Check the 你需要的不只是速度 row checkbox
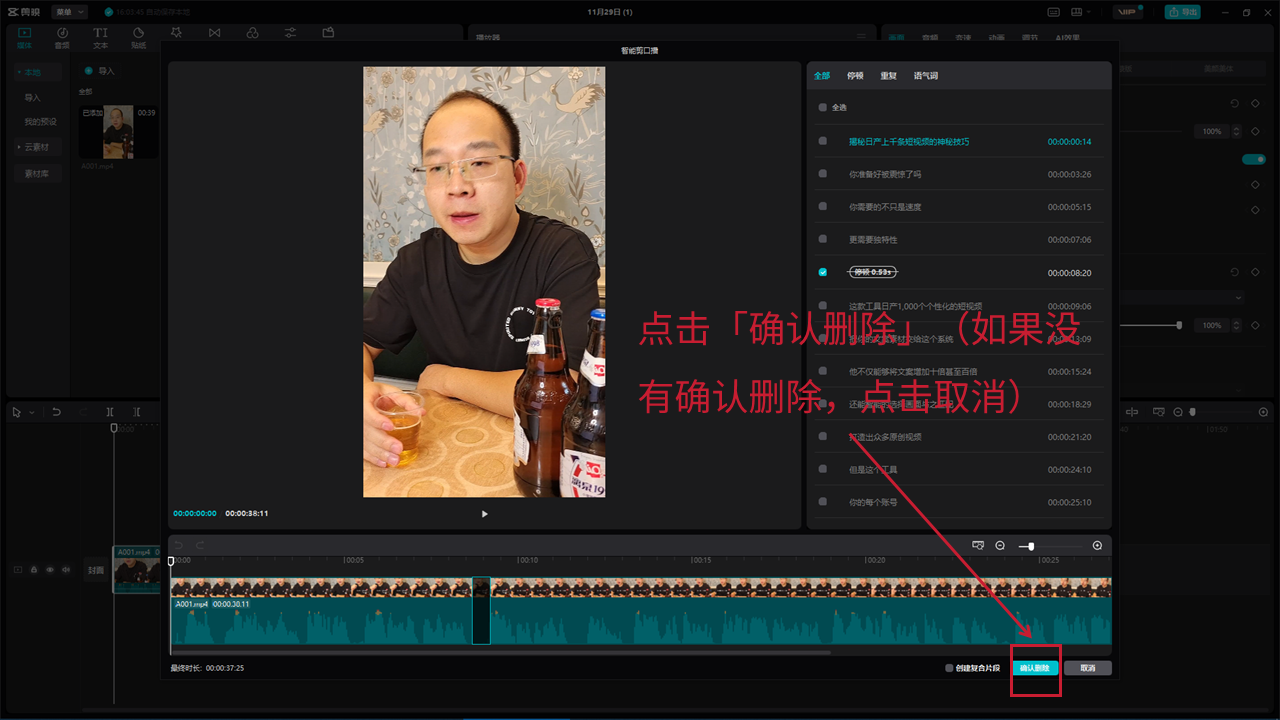 pos(823,207)
